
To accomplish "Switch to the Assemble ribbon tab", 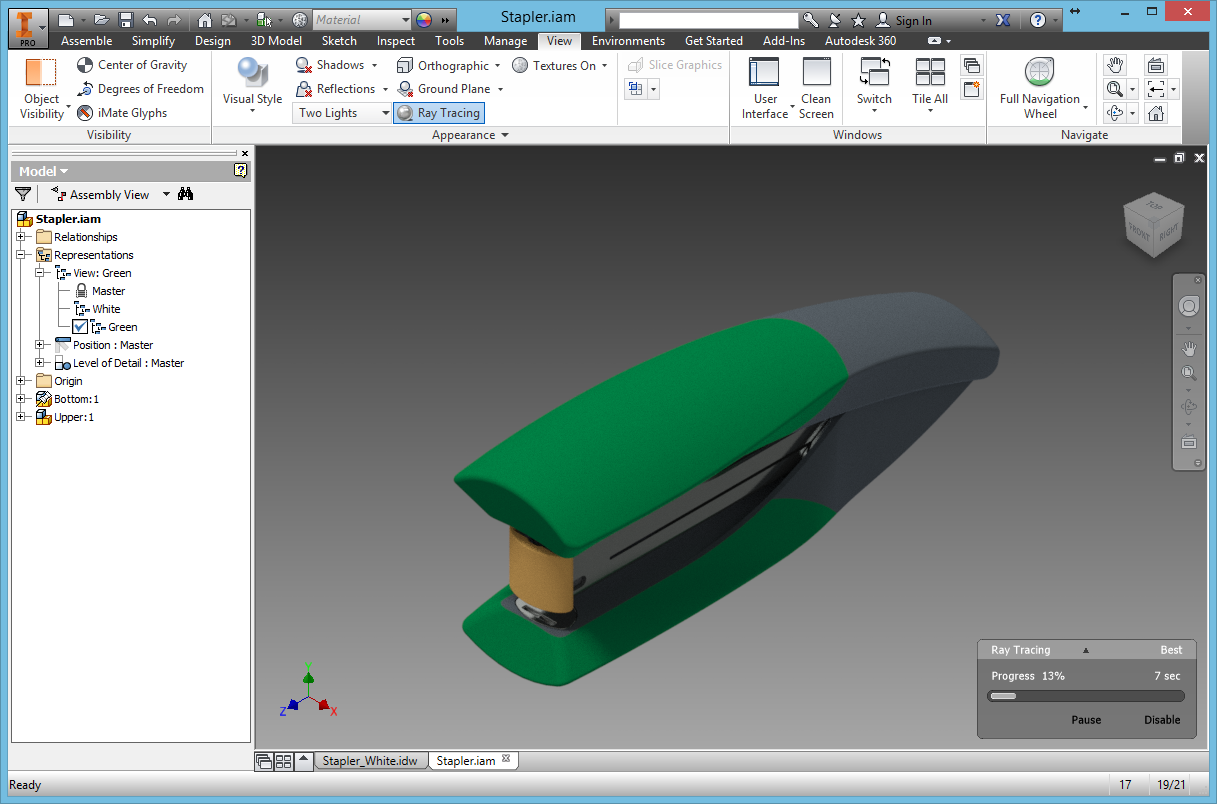I will tap(87, 41).
